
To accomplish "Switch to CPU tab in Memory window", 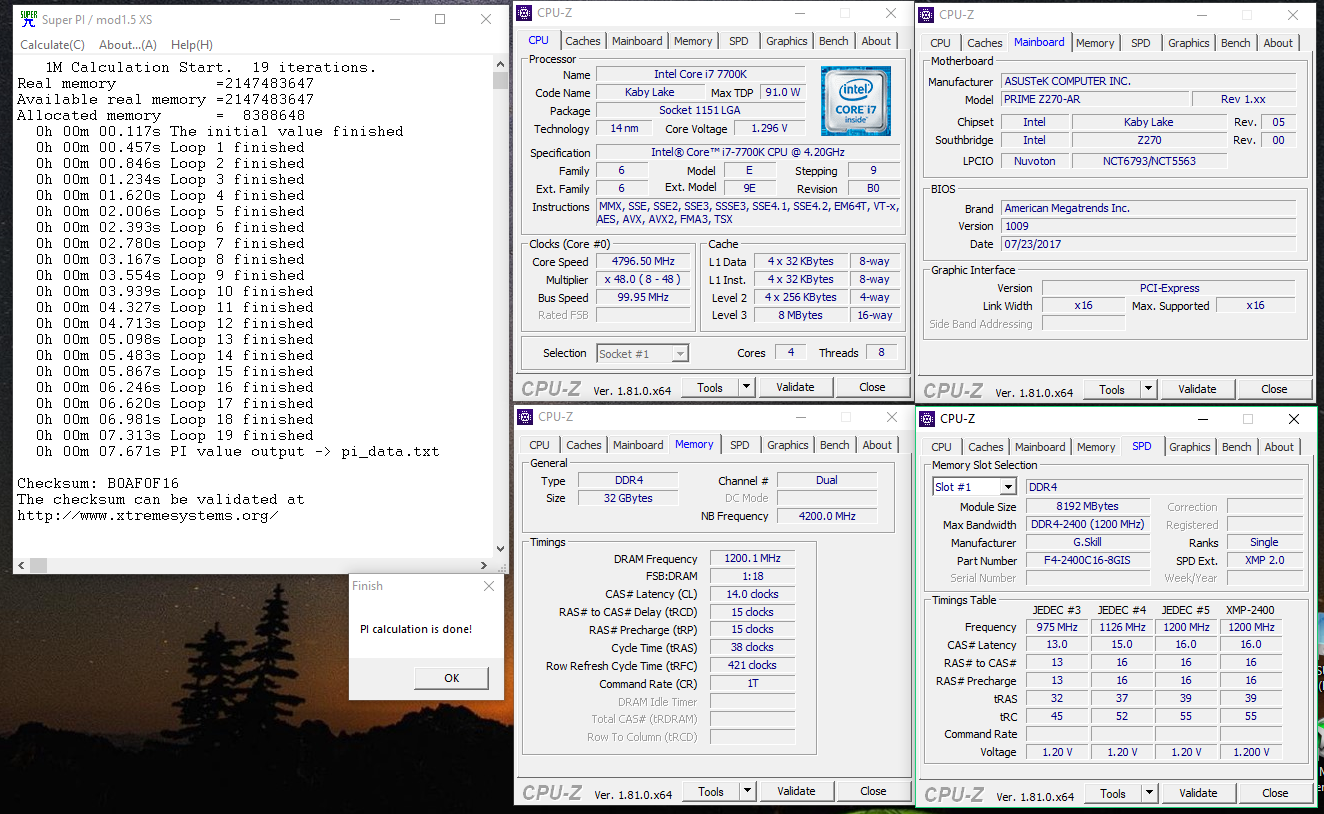I will [x=540, y=445].
